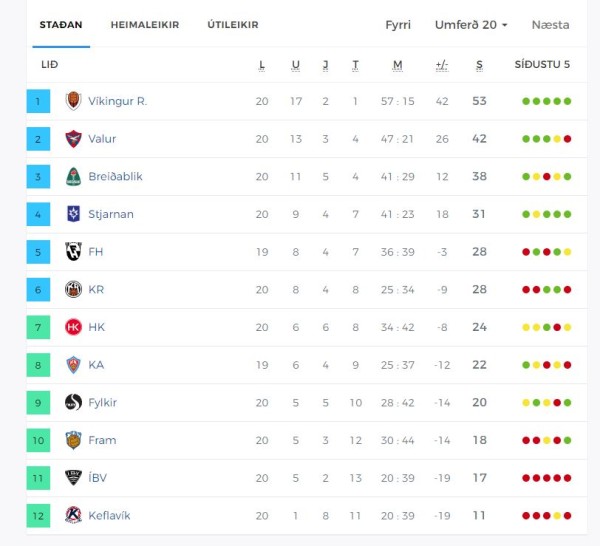Click the M goals column header
Screen dimensions: 600x546
click(398, 65)
